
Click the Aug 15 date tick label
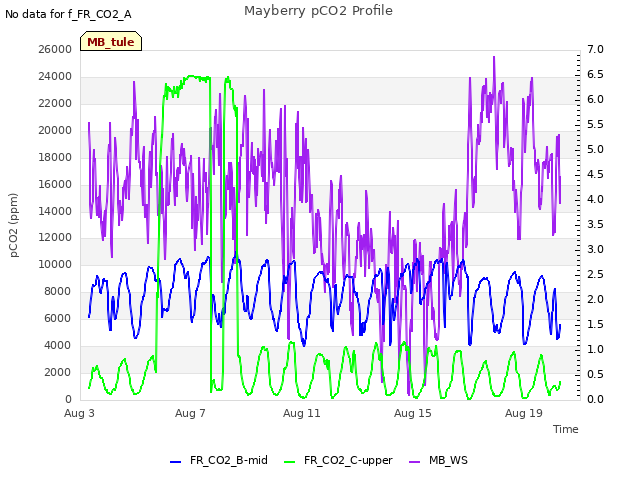tap(413, 413)
